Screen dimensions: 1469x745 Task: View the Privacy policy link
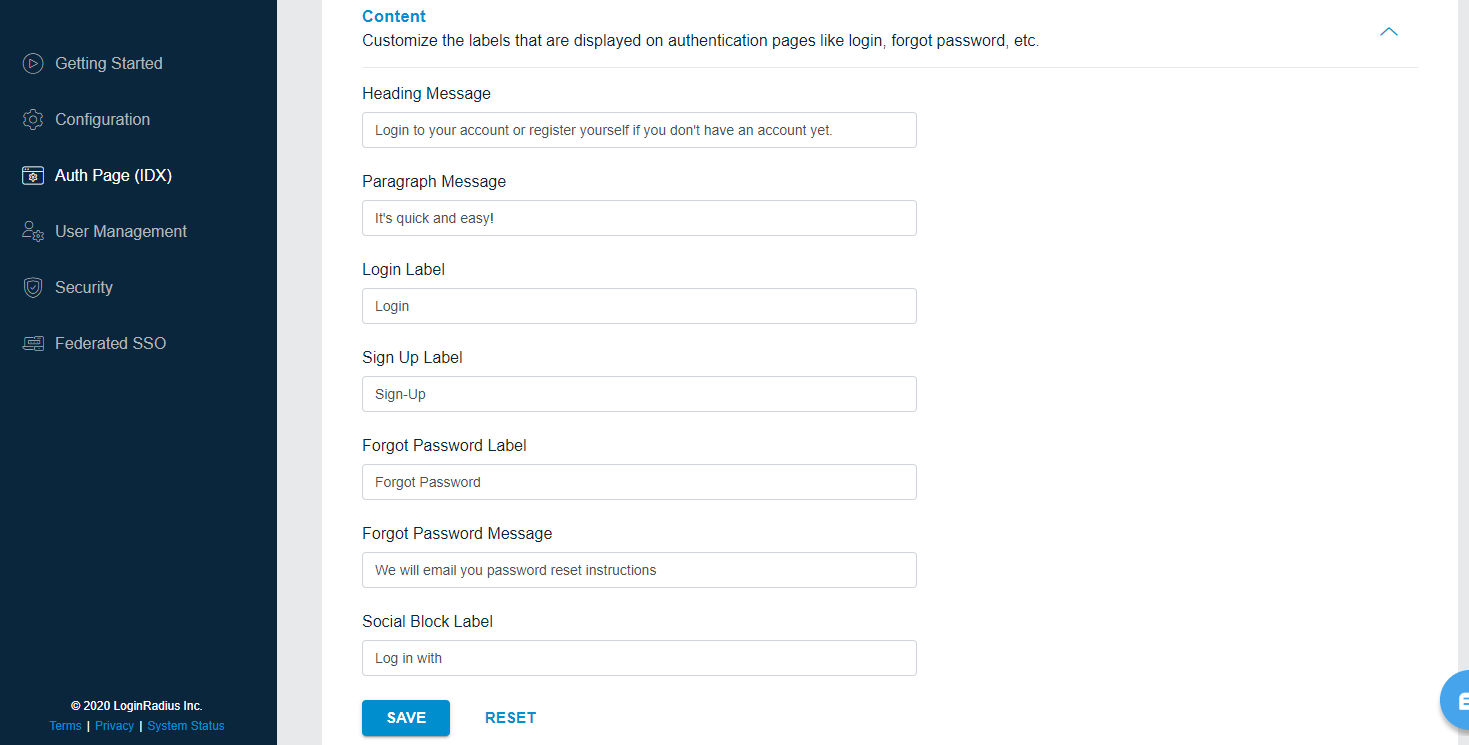[114, 725]
